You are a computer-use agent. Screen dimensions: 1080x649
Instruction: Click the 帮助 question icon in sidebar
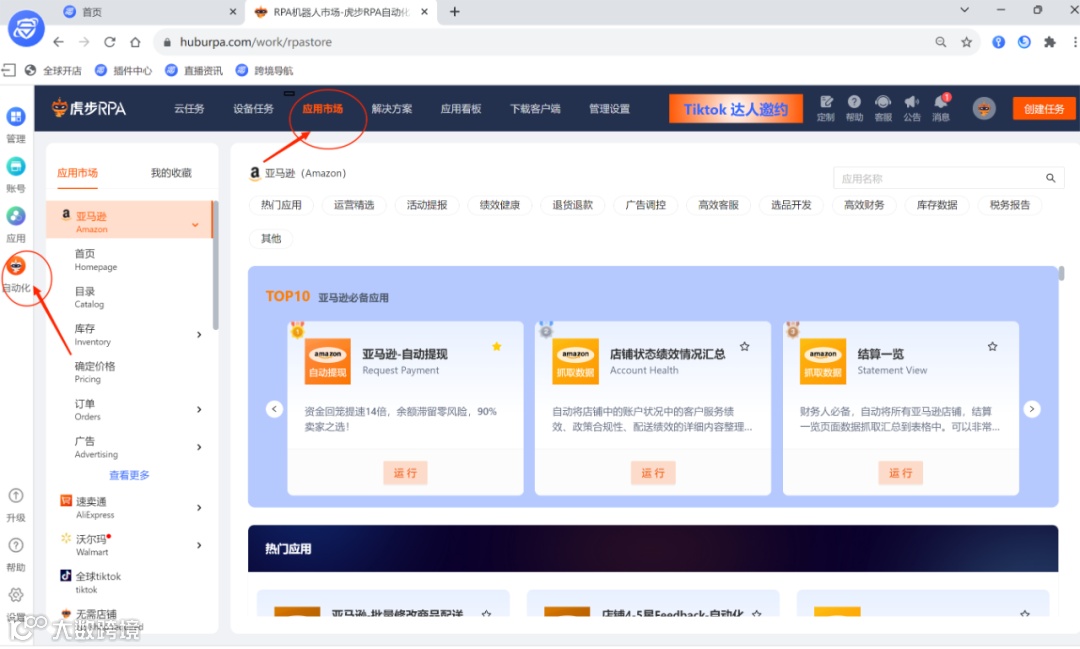16,545
